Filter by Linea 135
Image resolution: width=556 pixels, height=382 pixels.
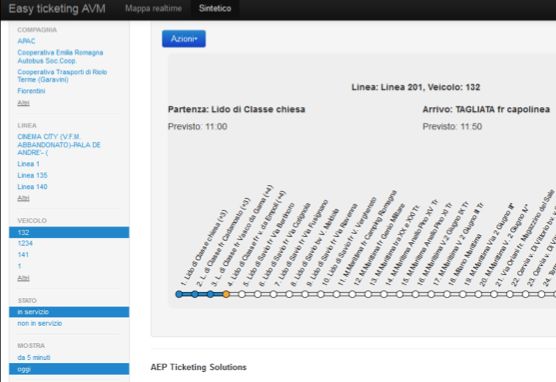pos(32,175)
